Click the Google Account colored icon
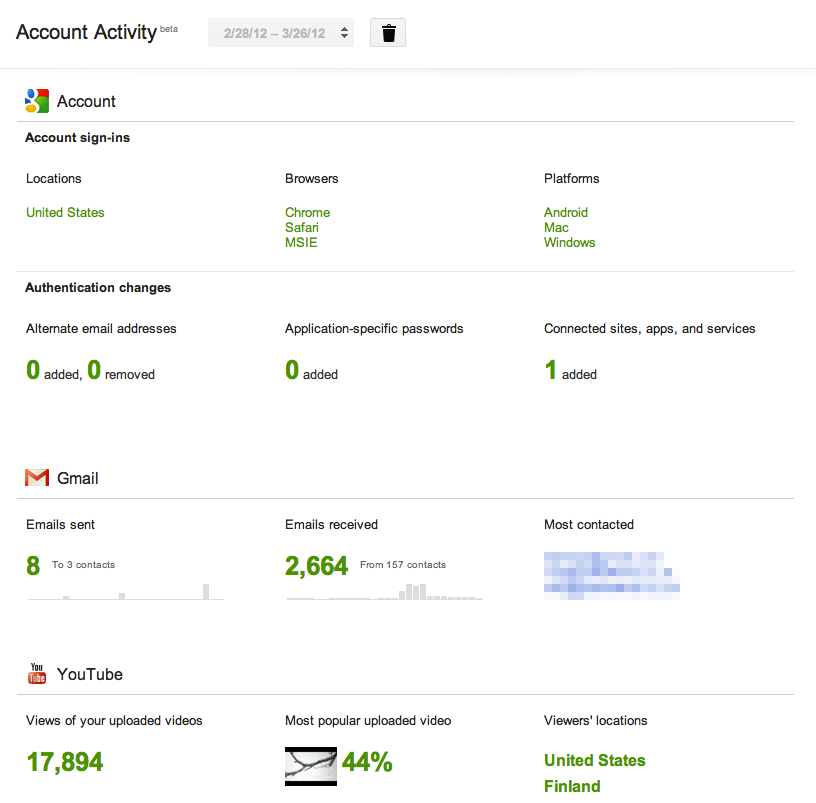Screen dimensions: 816x803 37,101
